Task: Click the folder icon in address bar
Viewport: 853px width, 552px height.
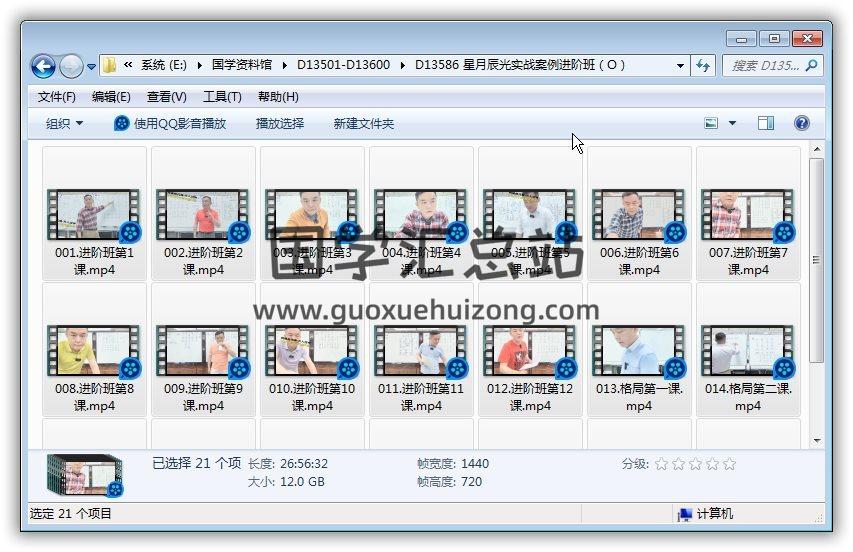Action: pos(109,65)
